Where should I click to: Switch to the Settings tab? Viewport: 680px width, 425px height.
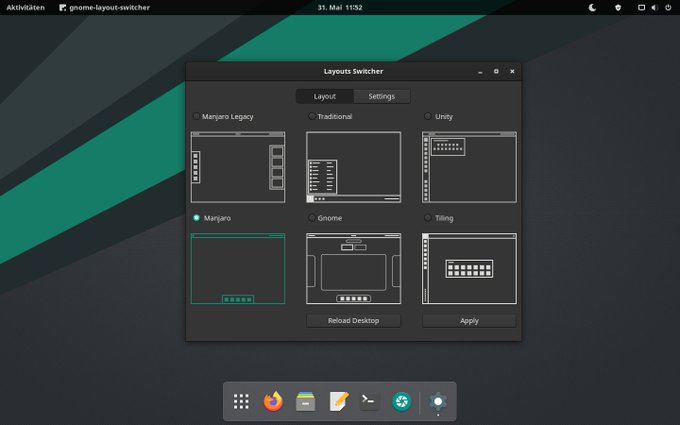pos(382,96)
